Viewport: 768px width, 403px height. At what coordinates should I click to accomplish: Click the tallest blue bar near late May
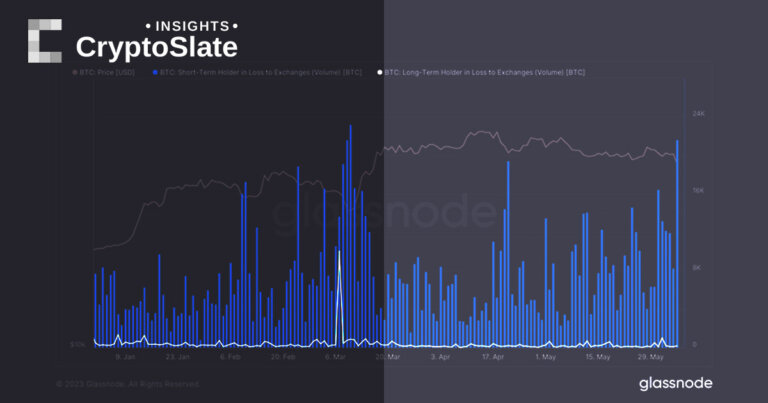(x=677, y=240)
